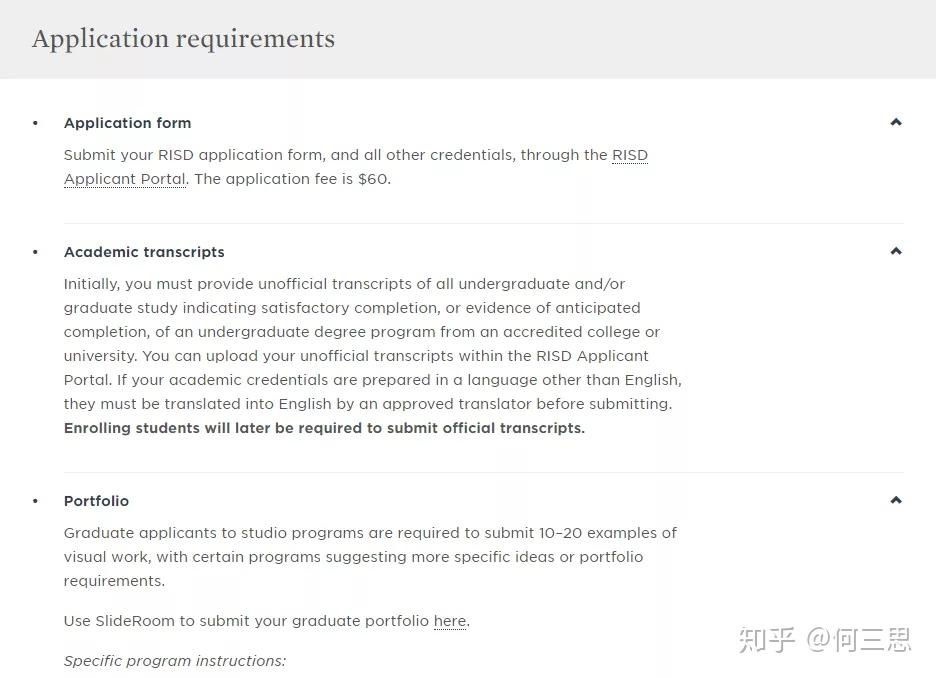
Task: Click the Application requirements page title
Action: coord(183,39)
